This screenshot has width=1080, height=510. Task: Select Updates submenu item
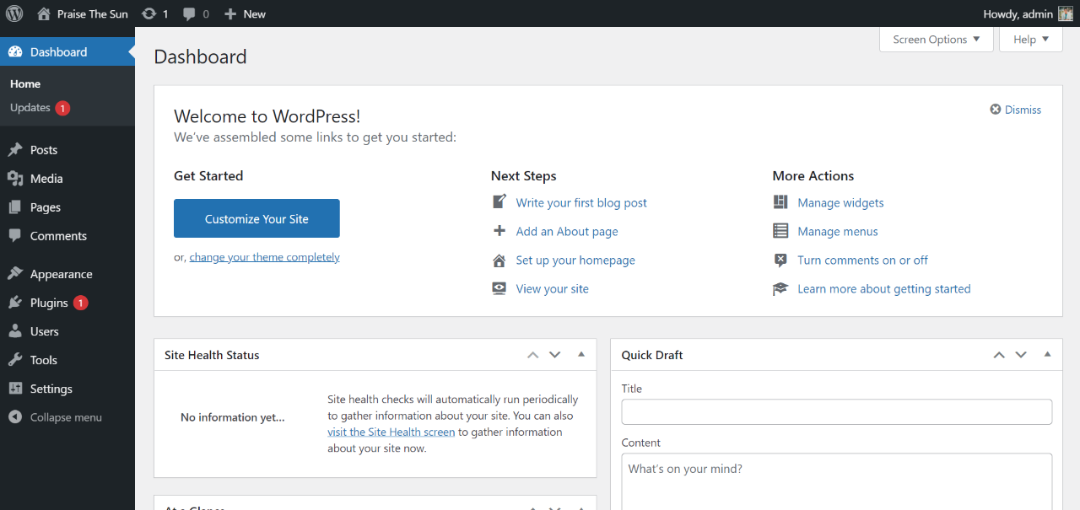coord(30,108)
